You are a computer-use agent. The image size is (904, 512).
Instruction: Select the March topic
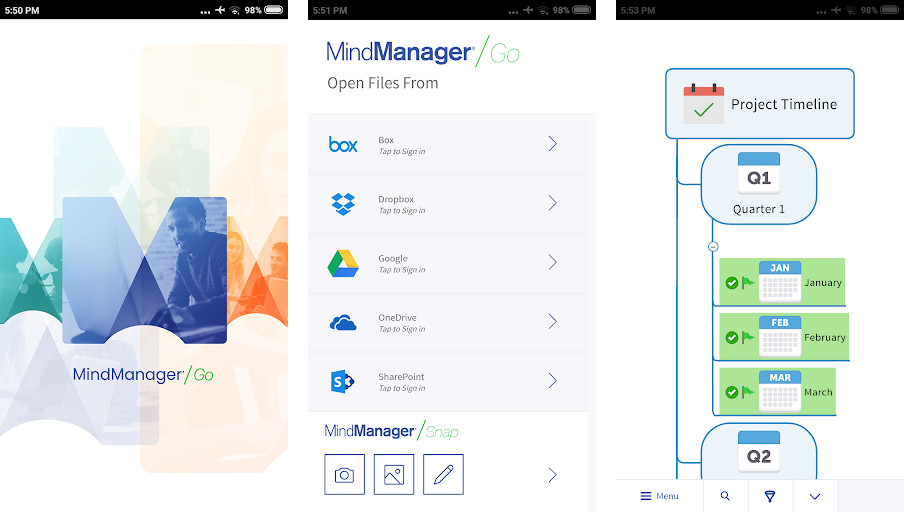coord(777,391)
